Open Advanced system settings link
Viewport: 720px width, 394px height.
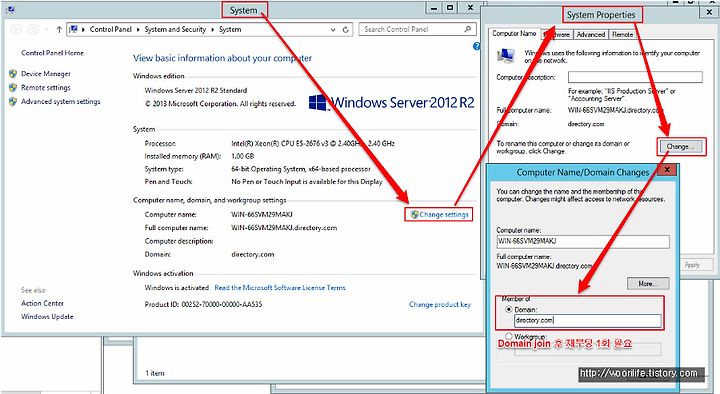click(61, 101)
